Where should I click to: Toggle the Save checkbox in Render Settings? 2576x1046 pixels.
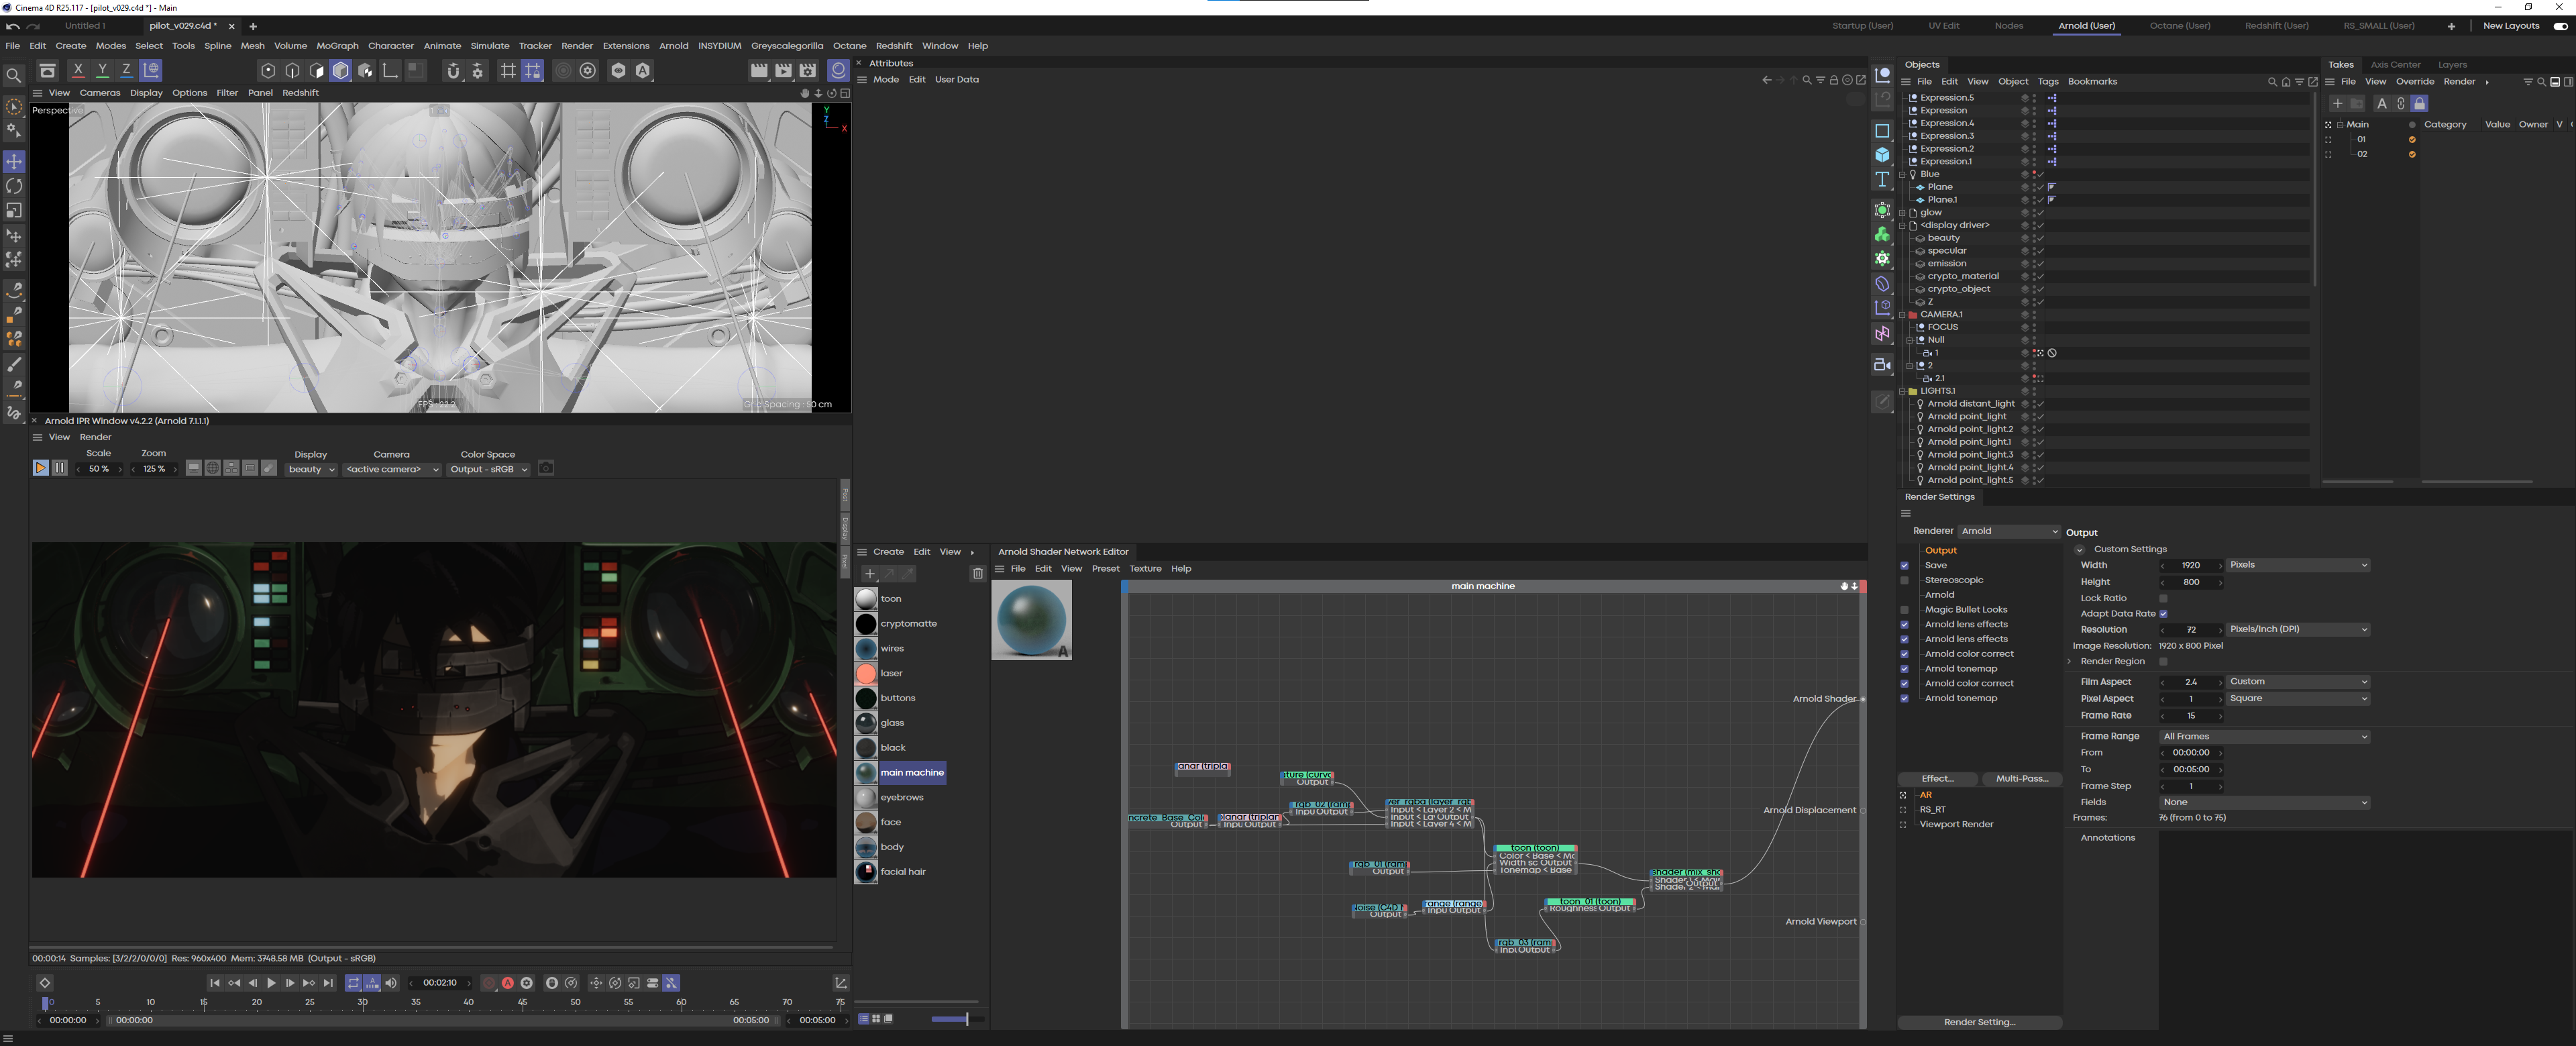pos(1904,566)
